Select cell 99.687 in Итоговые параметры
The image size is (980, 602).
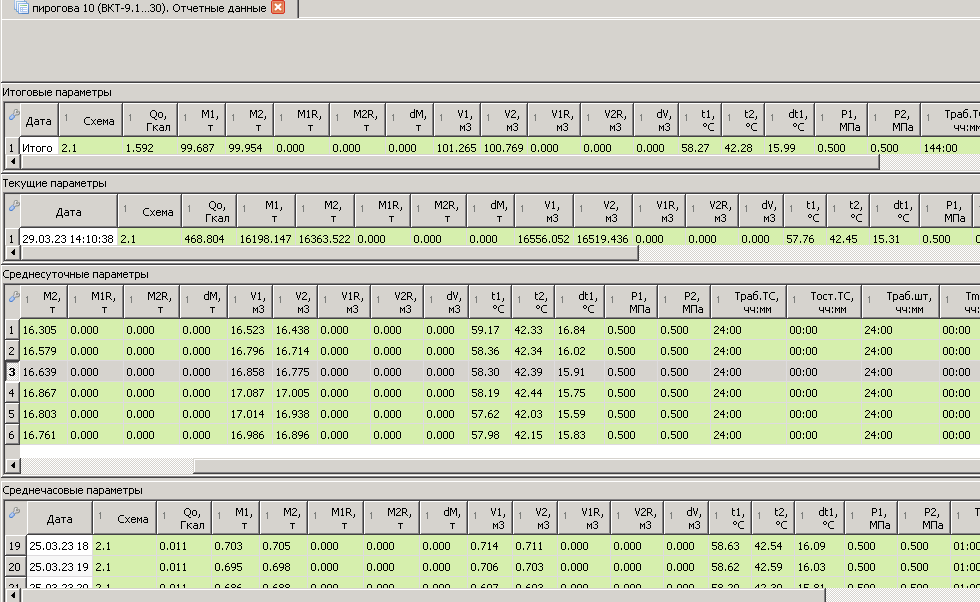click(x=202, y=148)
